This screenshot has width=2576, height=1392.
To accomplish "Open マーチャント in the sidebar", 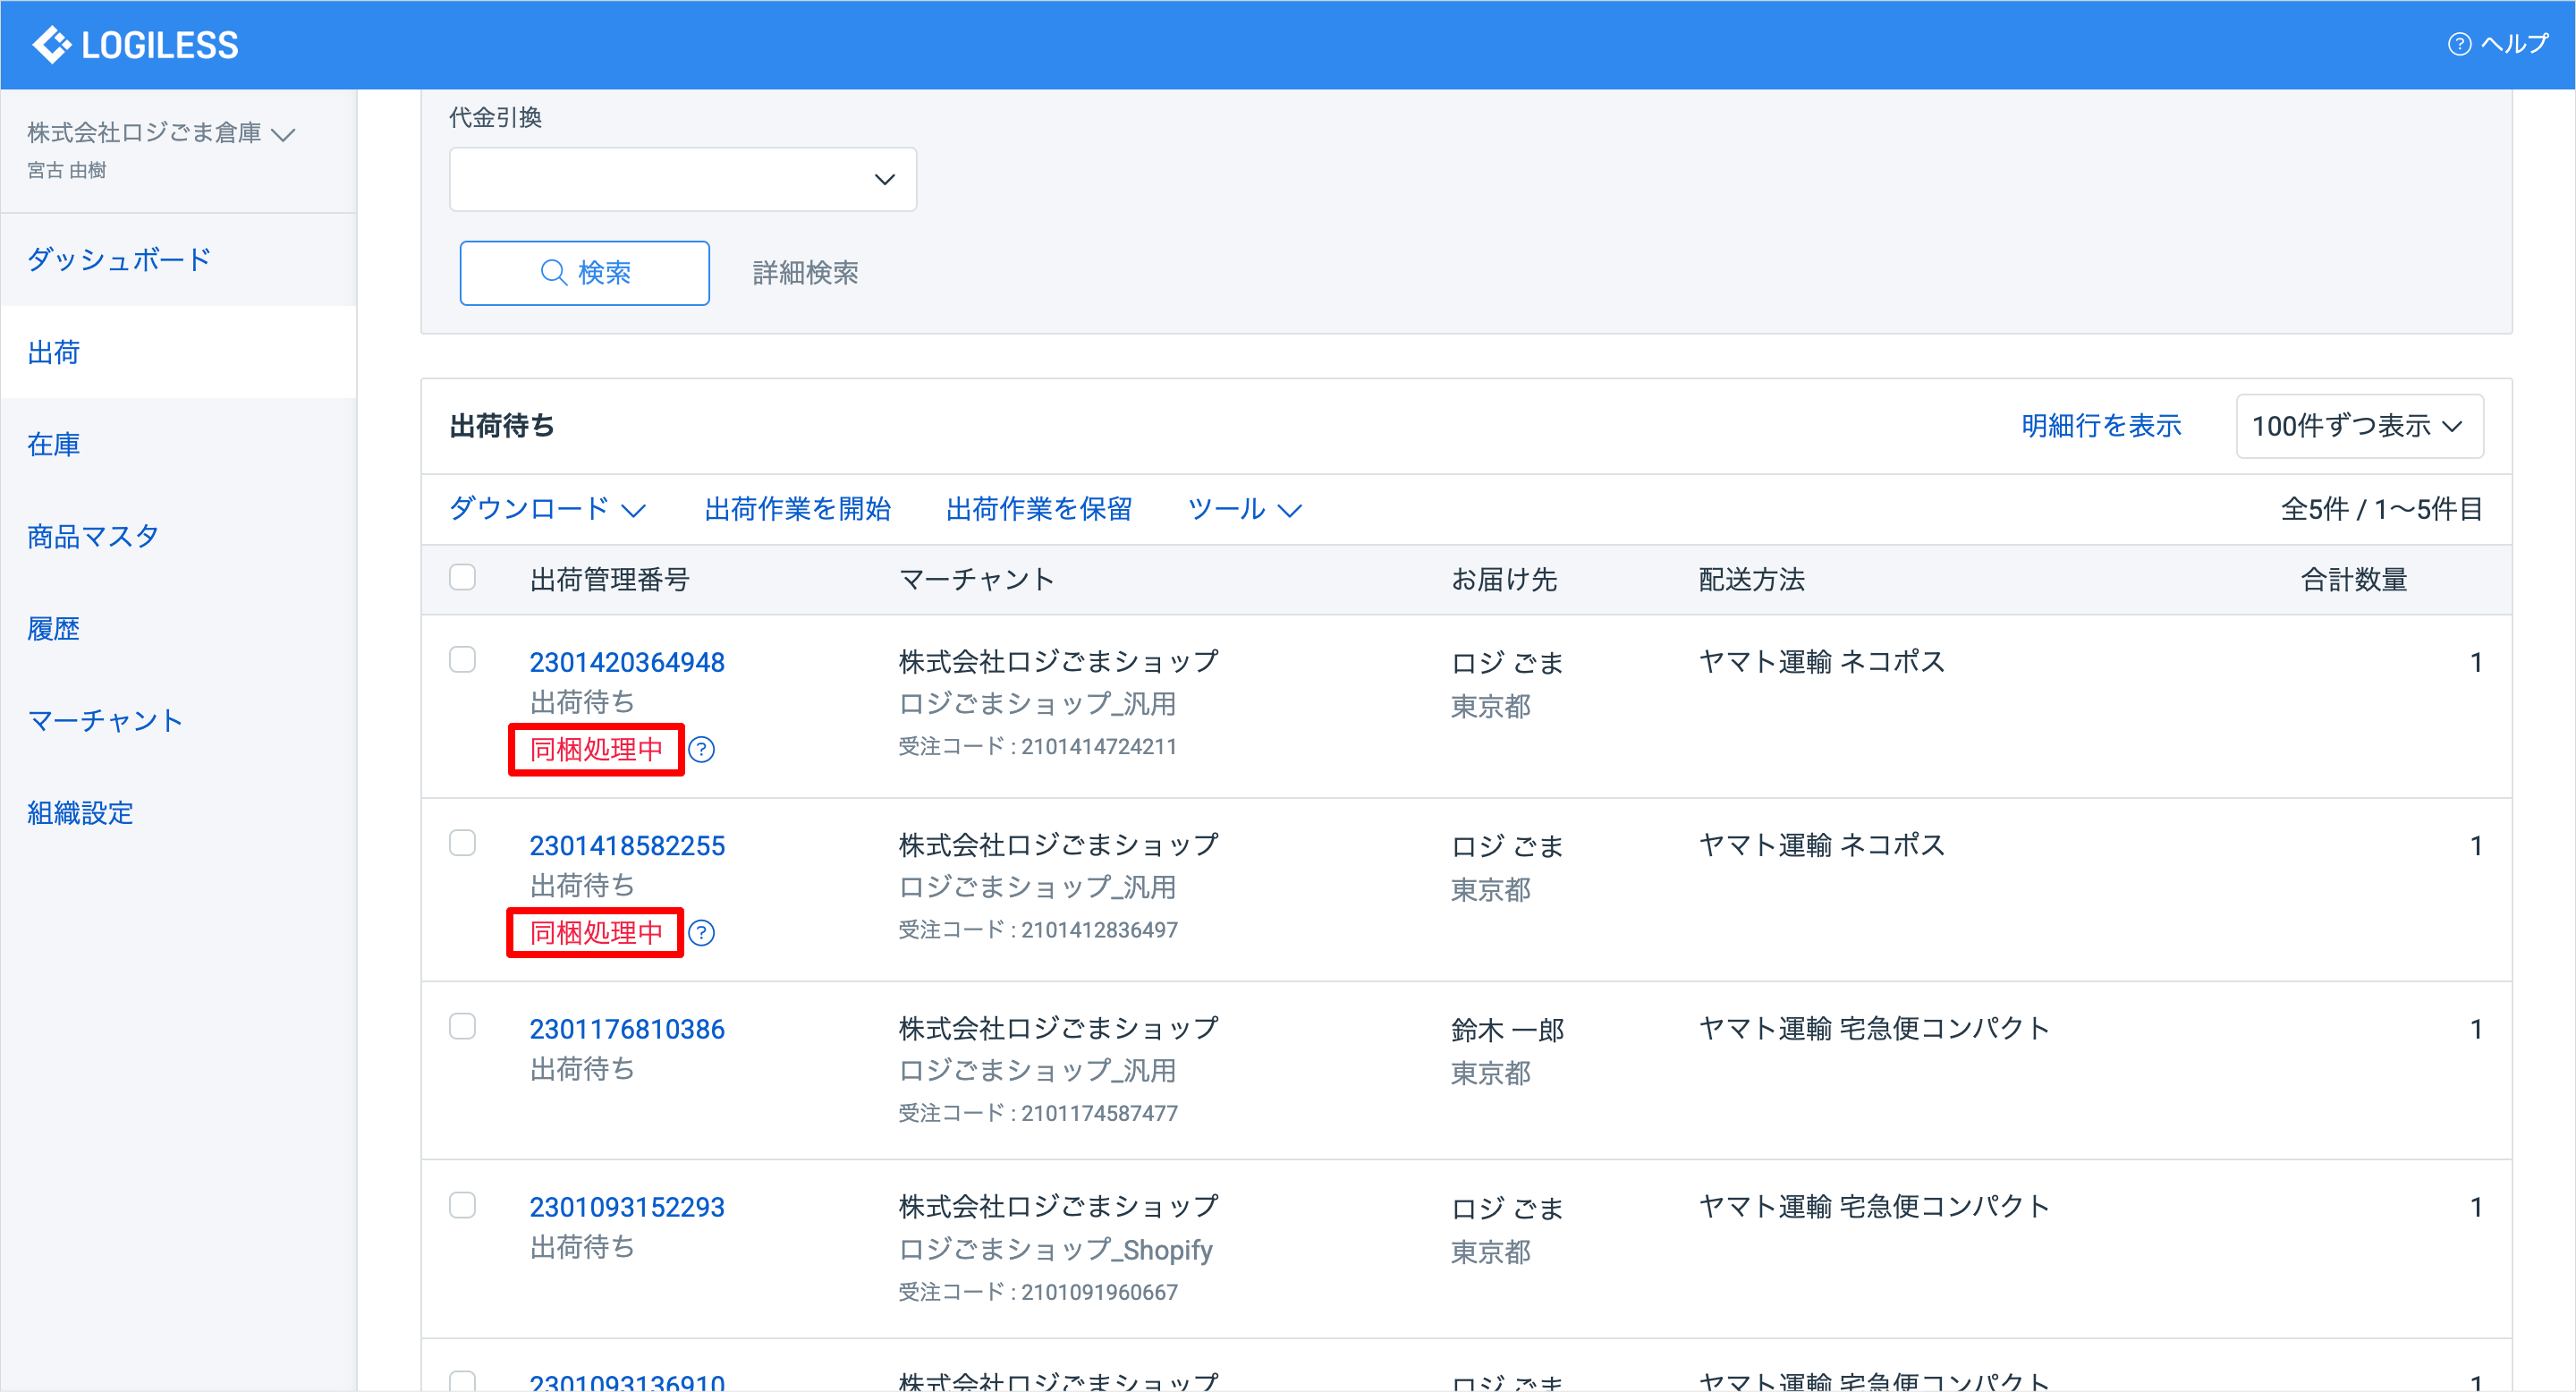I will [x=106, y=721].
